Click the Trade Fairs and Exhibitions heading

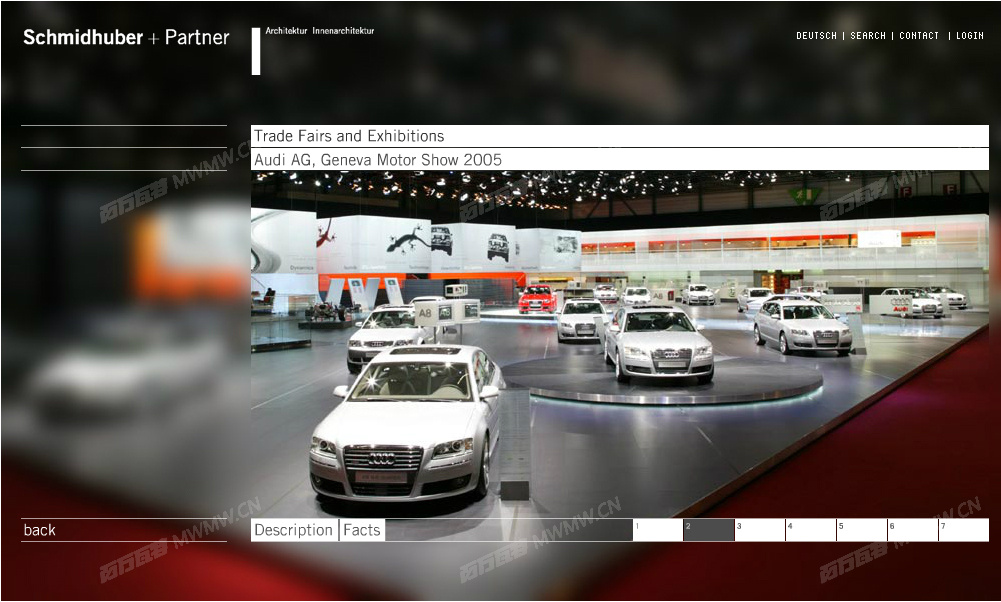tap(349, 136)
